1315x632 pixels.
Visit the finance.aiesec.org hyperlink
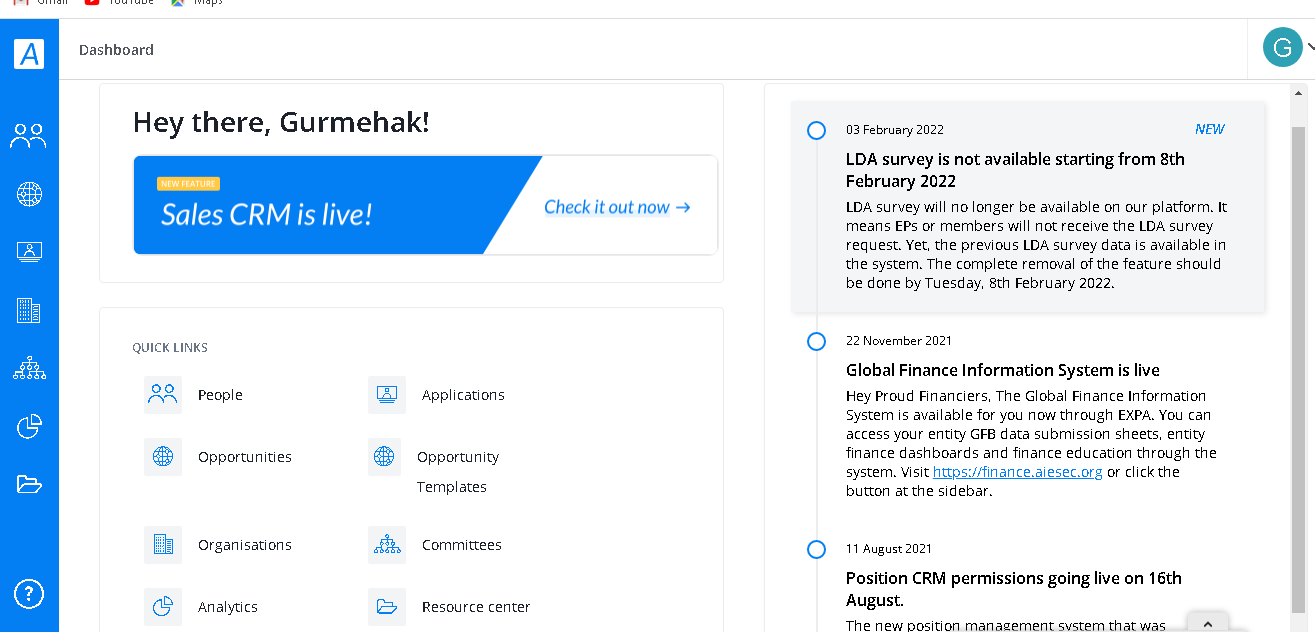(1017, 472)
